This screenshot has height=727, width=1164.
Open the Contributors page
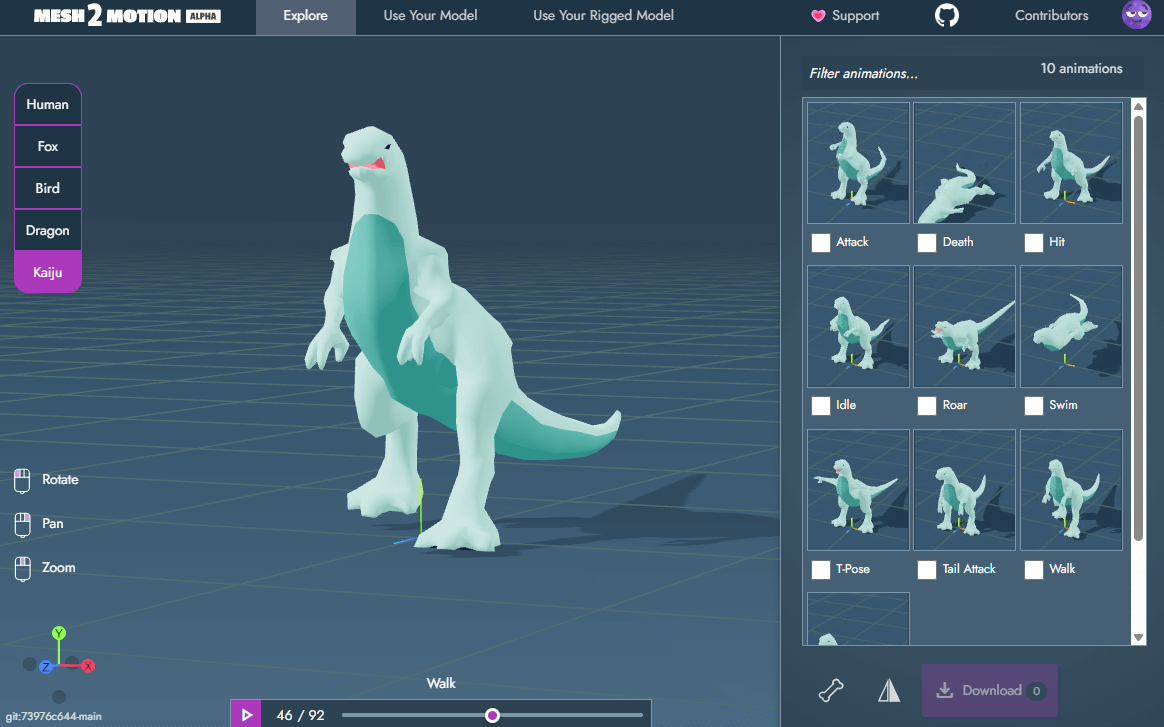(x=1051, y=16)
